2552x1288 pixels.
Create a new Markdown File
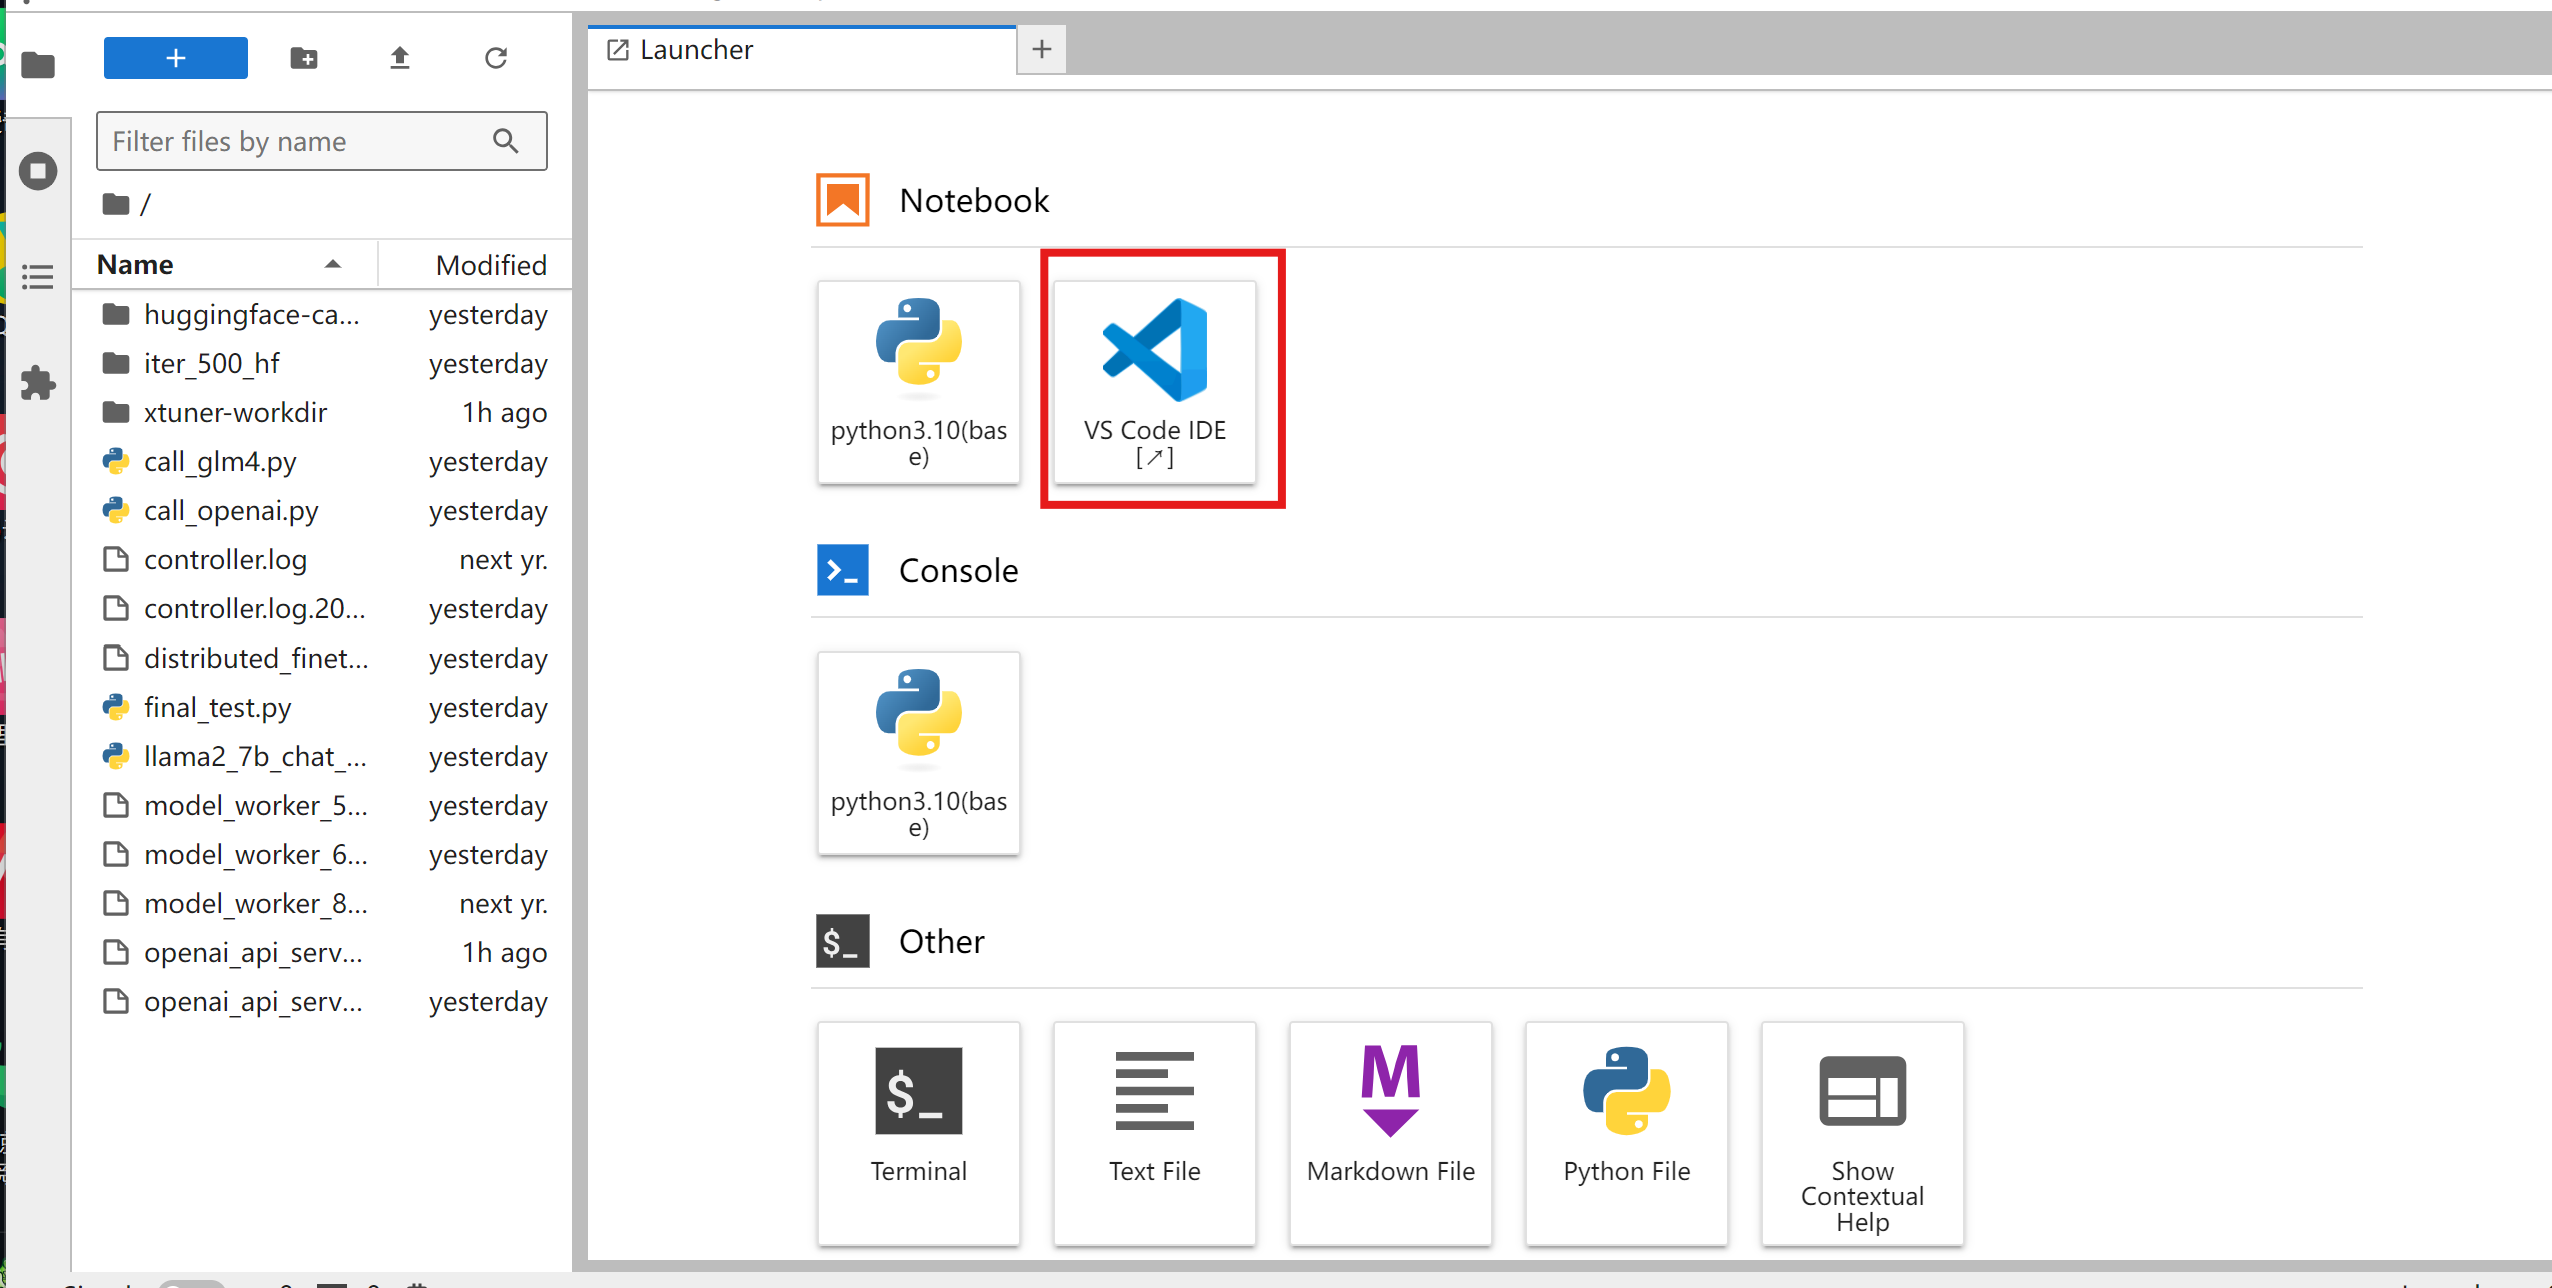click(x=1391, y=1133)
